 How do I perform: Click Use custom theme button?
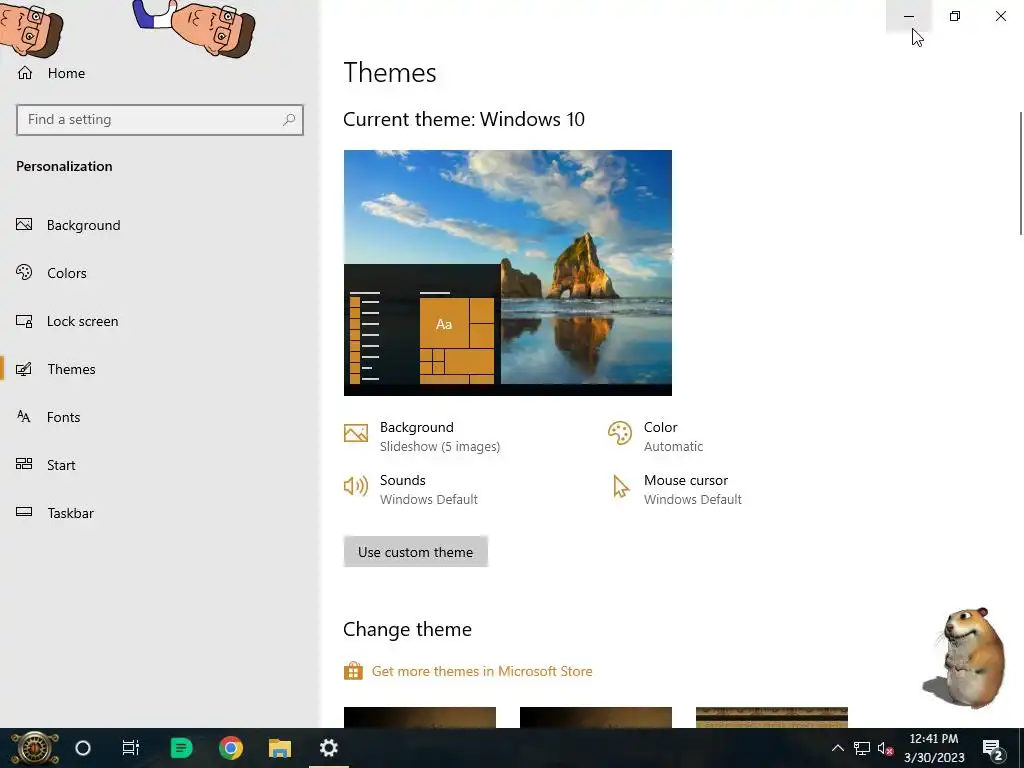tap(415, 552)
